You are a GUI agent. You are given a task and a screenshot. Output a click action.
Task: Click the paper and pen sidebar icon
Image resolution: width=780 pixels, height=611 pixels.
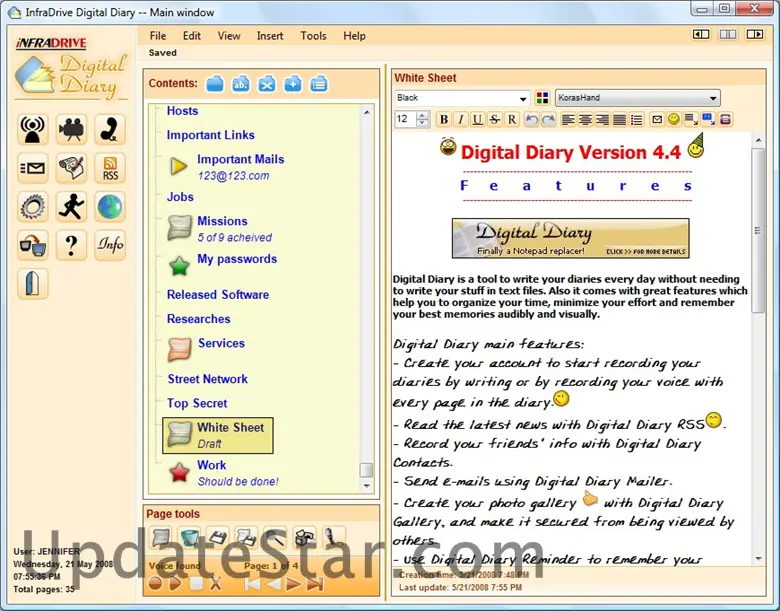click(71, 168)
